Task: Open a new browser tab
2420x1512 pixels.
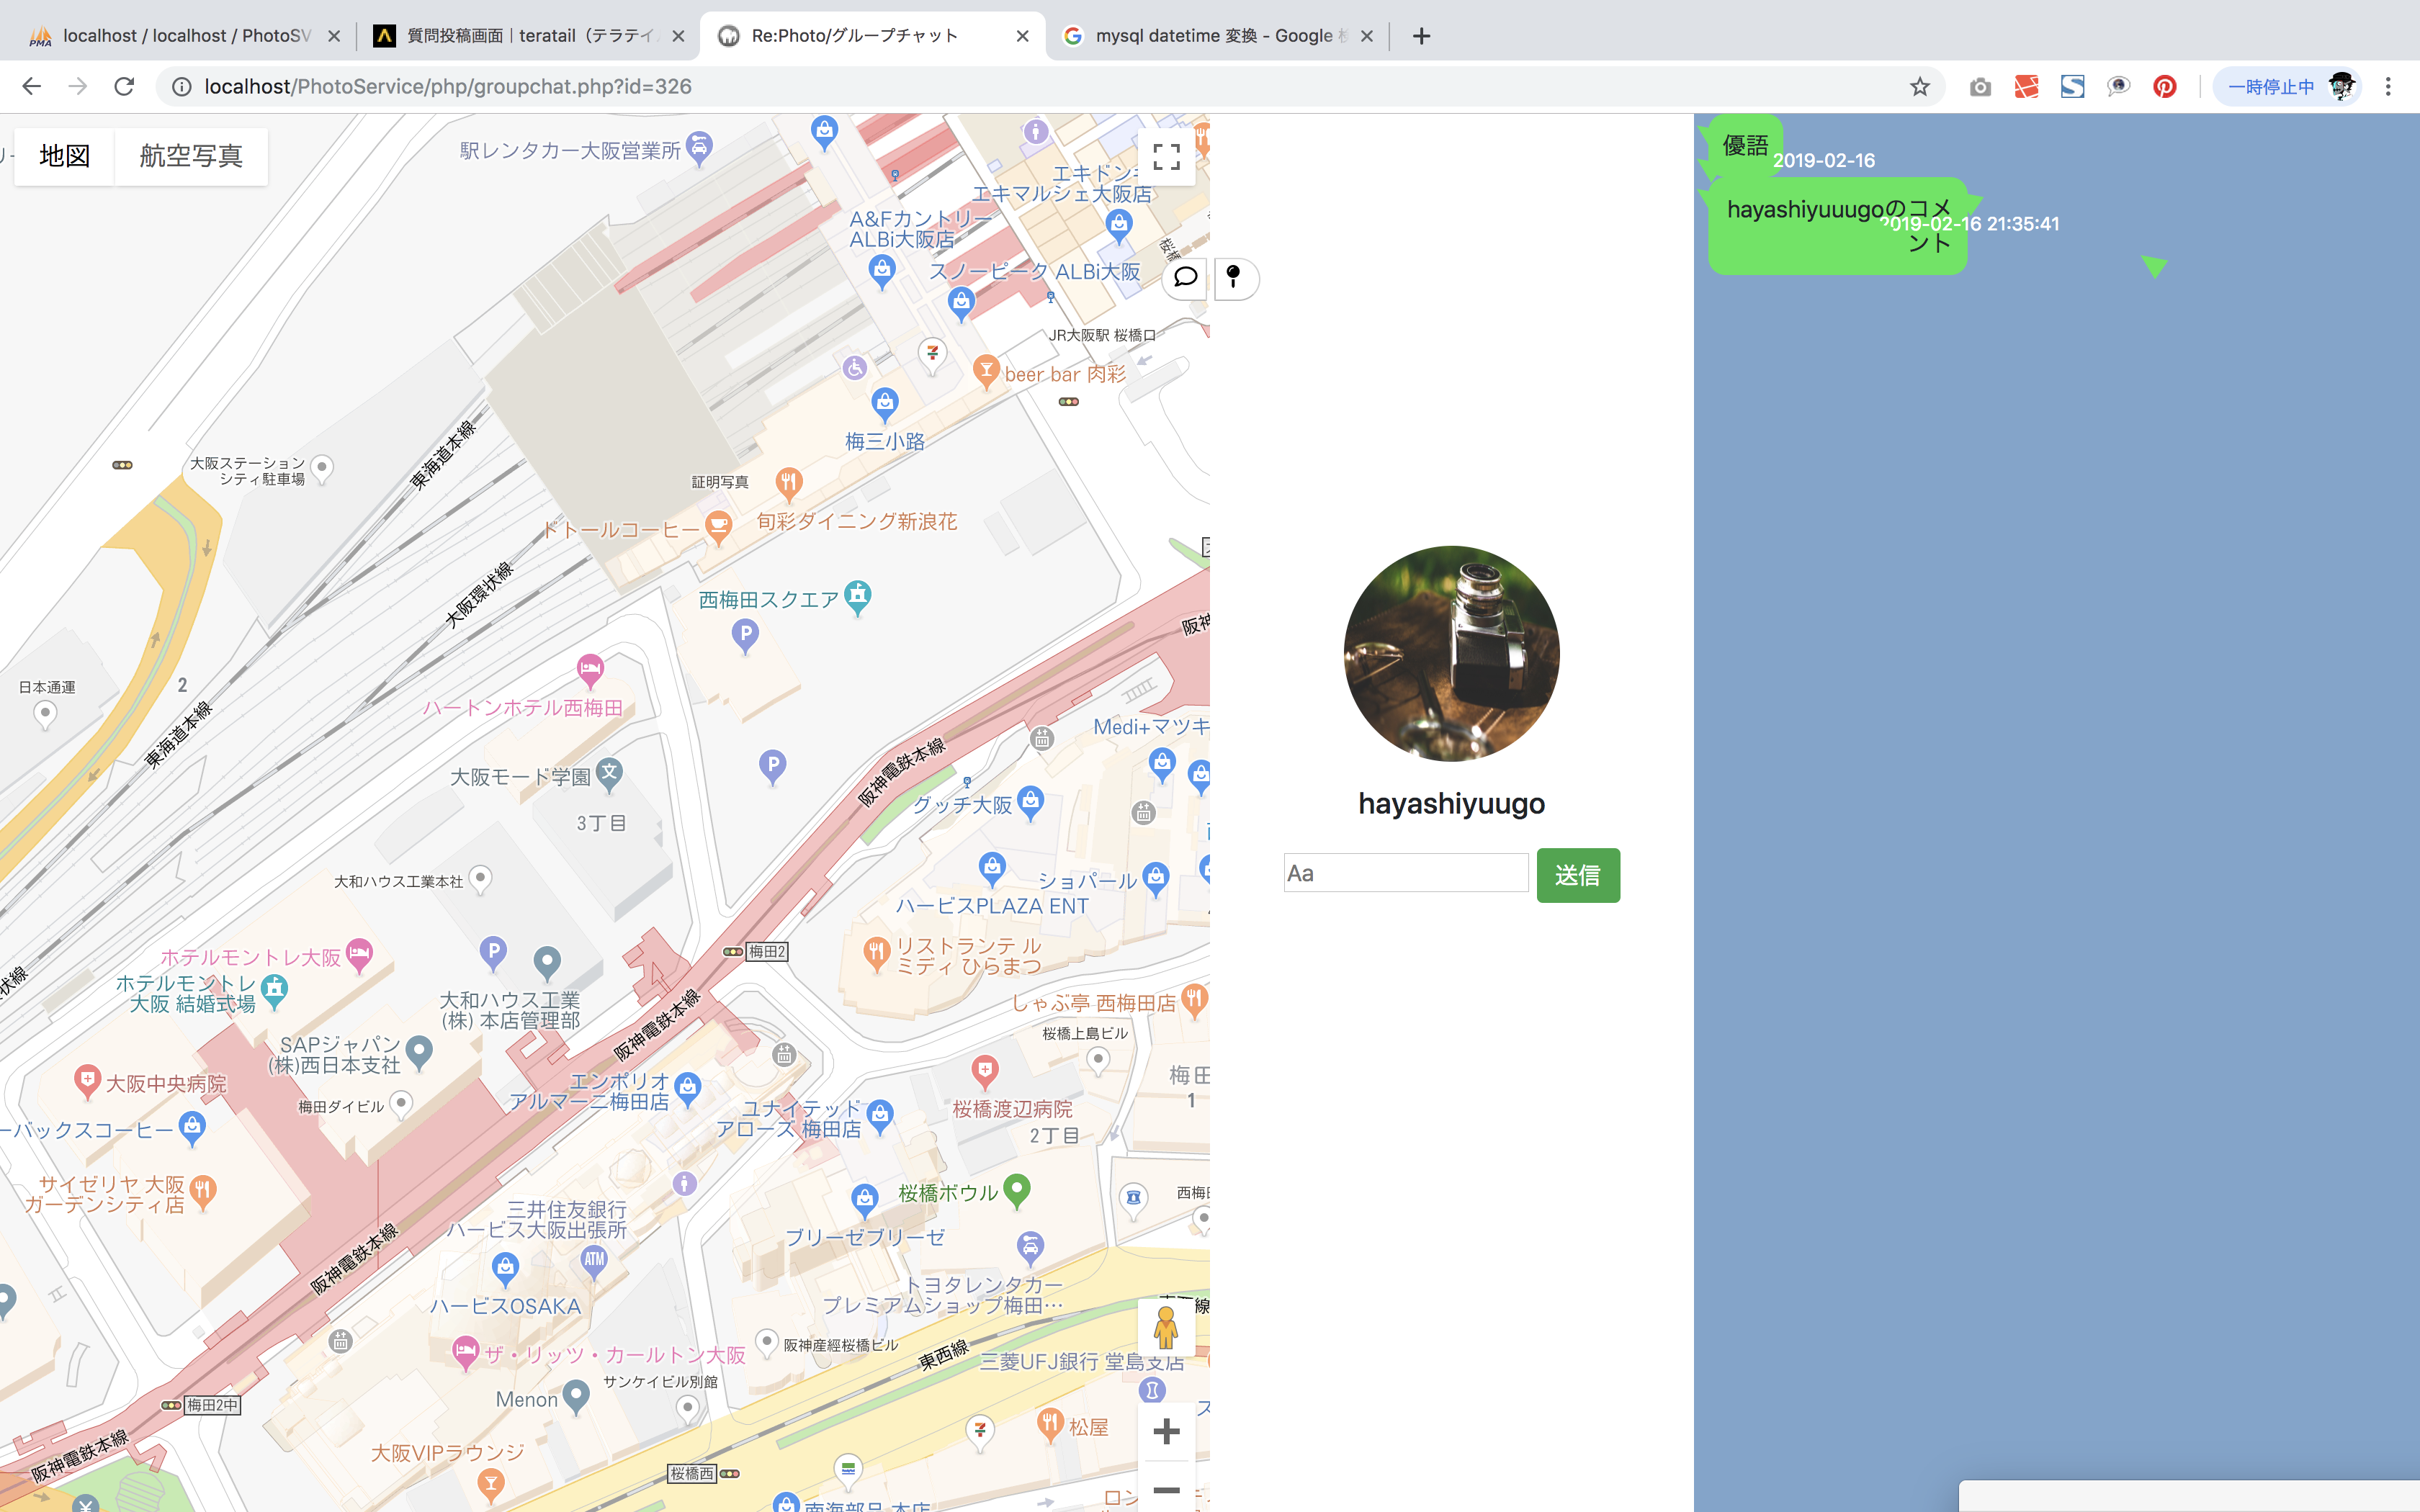Action: [1421, 36]
